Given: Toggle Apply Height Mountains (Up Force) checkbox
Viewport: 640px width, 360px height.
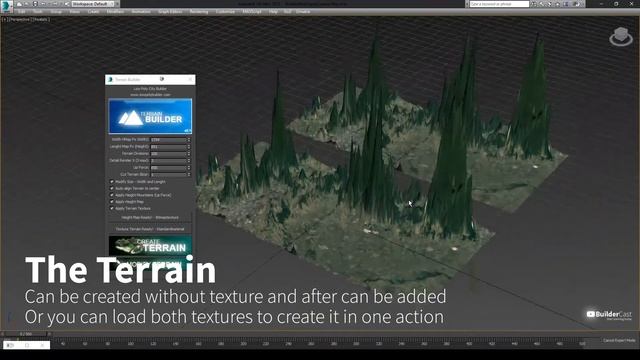Looking at the screenshot, I should point(112,195).
